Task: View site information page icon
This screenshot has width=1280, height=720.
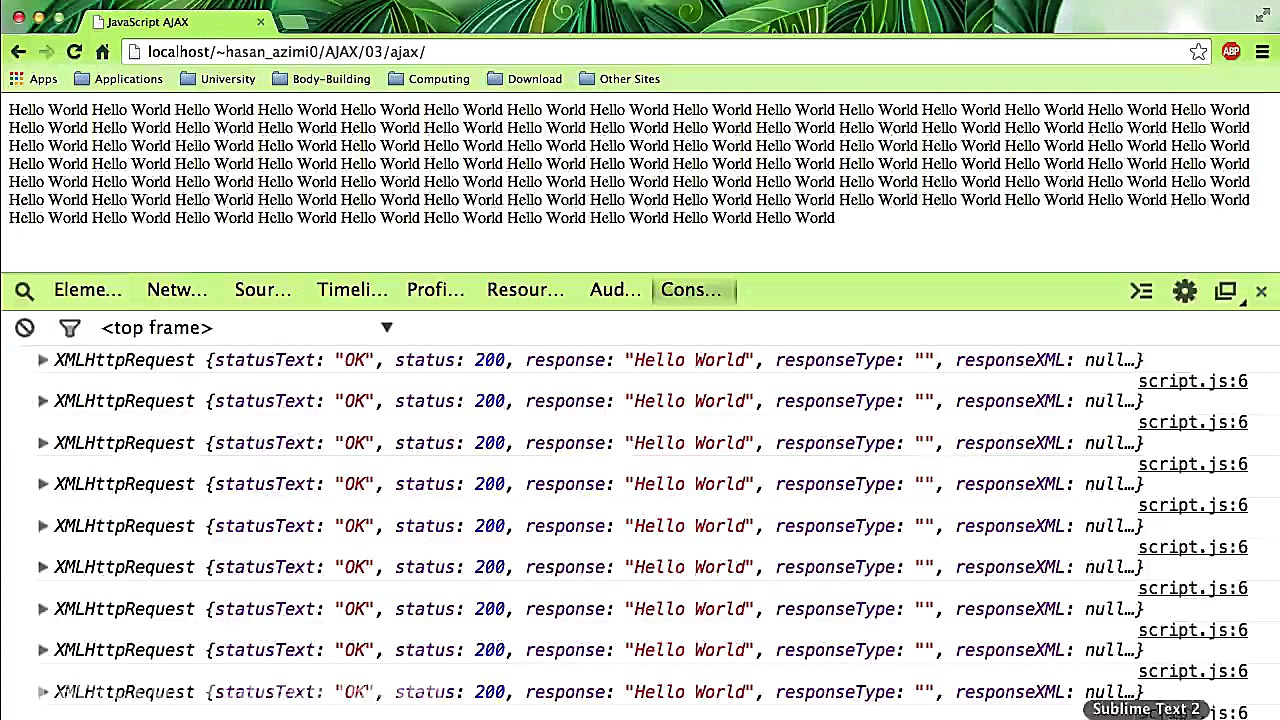Action: point(135,52)
